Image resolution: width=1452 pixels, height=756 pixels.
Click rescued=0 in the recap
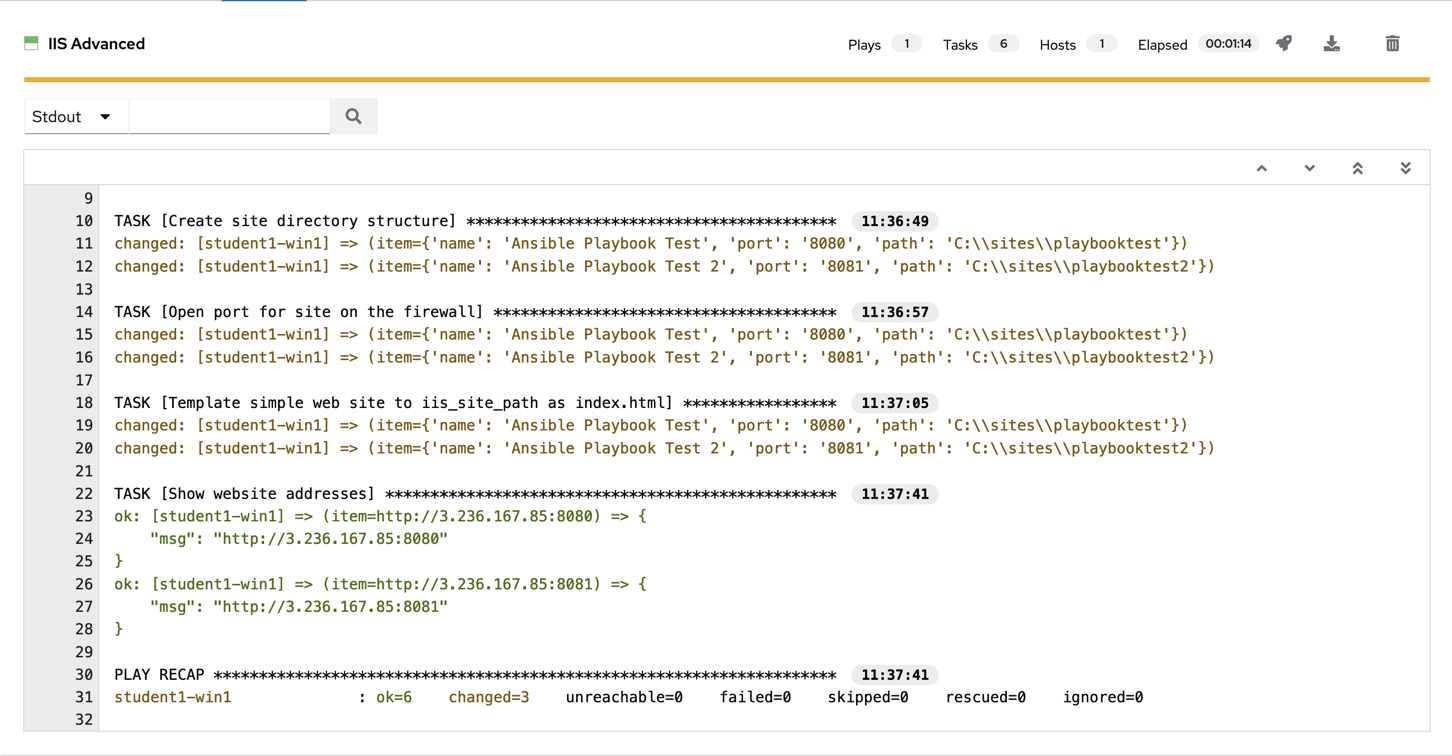[x=986, y=698]
